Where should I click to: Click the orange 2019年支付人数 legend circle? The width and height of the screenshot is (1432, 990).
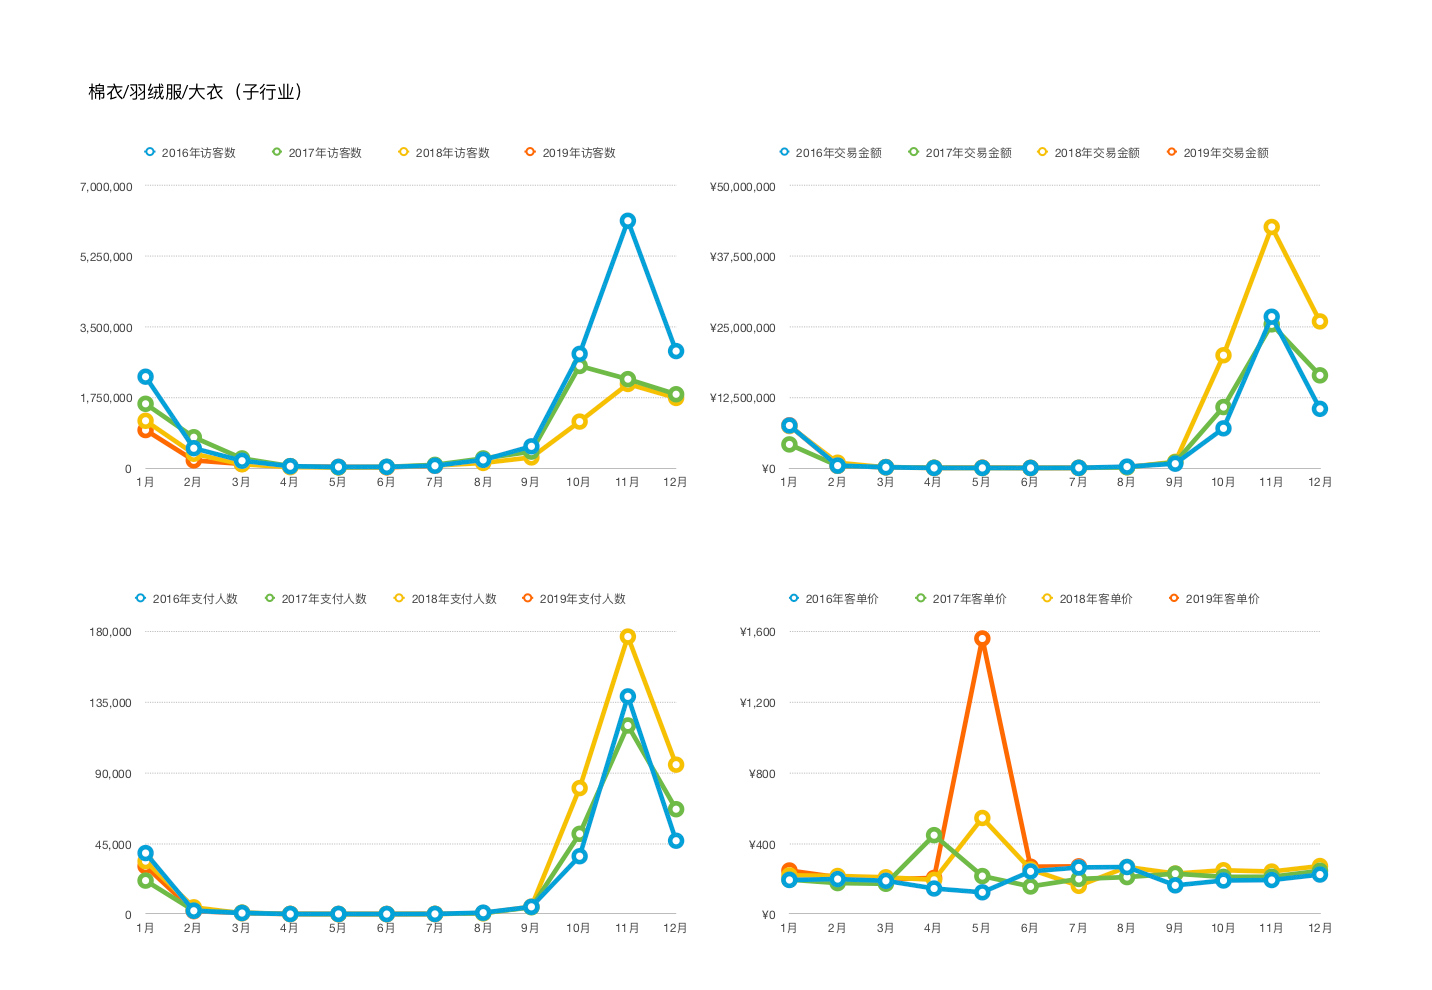pos(528,598)
